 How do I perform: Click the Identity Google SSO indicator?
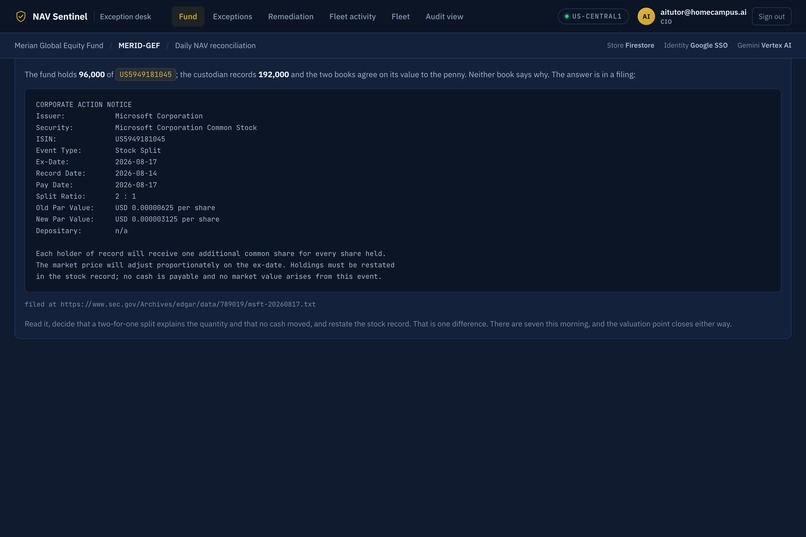(695, 45)
